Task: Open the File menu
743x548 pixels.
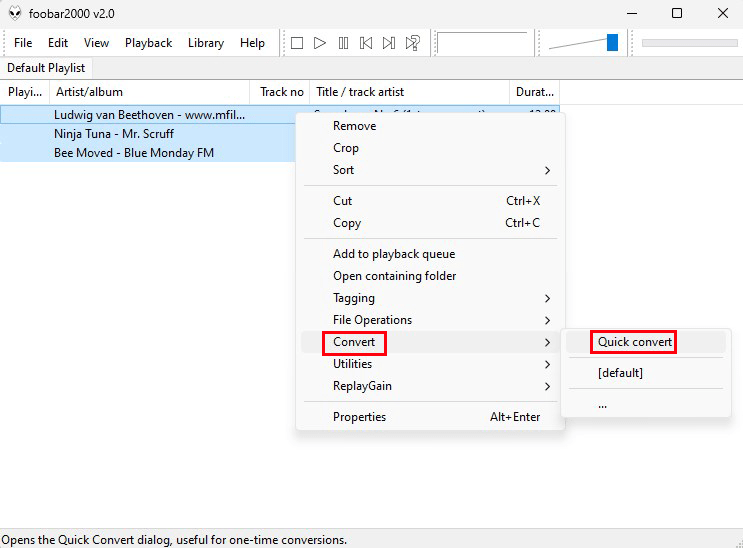Action: (23, 43)
